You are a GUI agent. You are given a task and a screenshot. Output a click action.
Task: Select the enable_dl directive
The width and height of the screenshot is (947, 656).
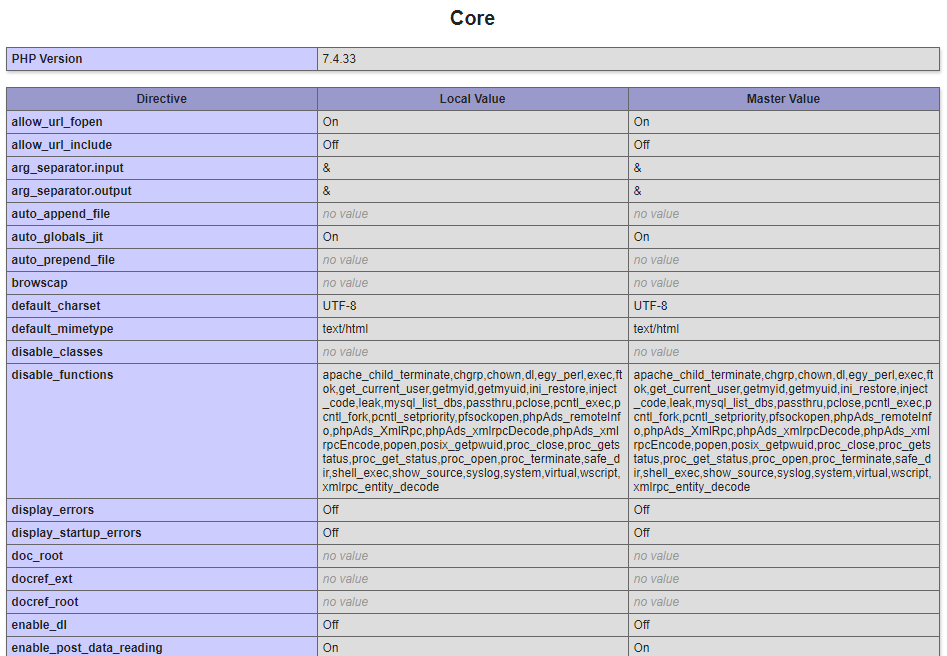pyautogui.click(x=39, y=625)
